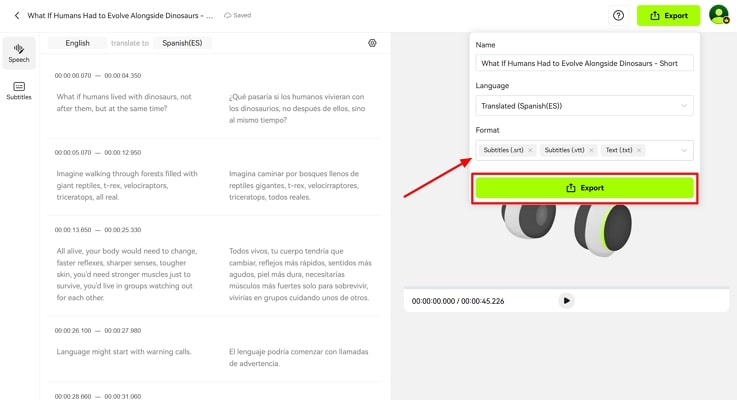Image resolution: width=737 pixels, height=400 pixels.
Task: Open the user profile avatar
Action: click(x=719, y=15)
